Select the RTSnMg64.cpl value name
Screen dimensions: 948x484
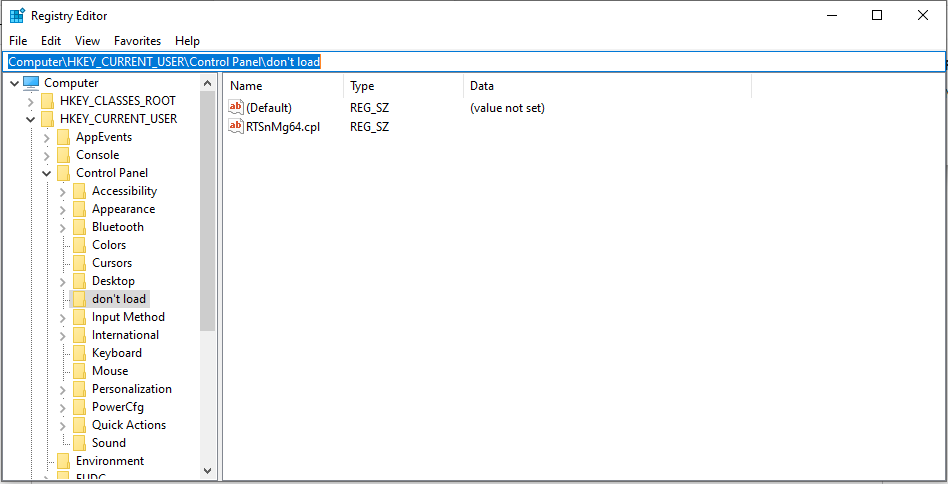click(283, 126)
